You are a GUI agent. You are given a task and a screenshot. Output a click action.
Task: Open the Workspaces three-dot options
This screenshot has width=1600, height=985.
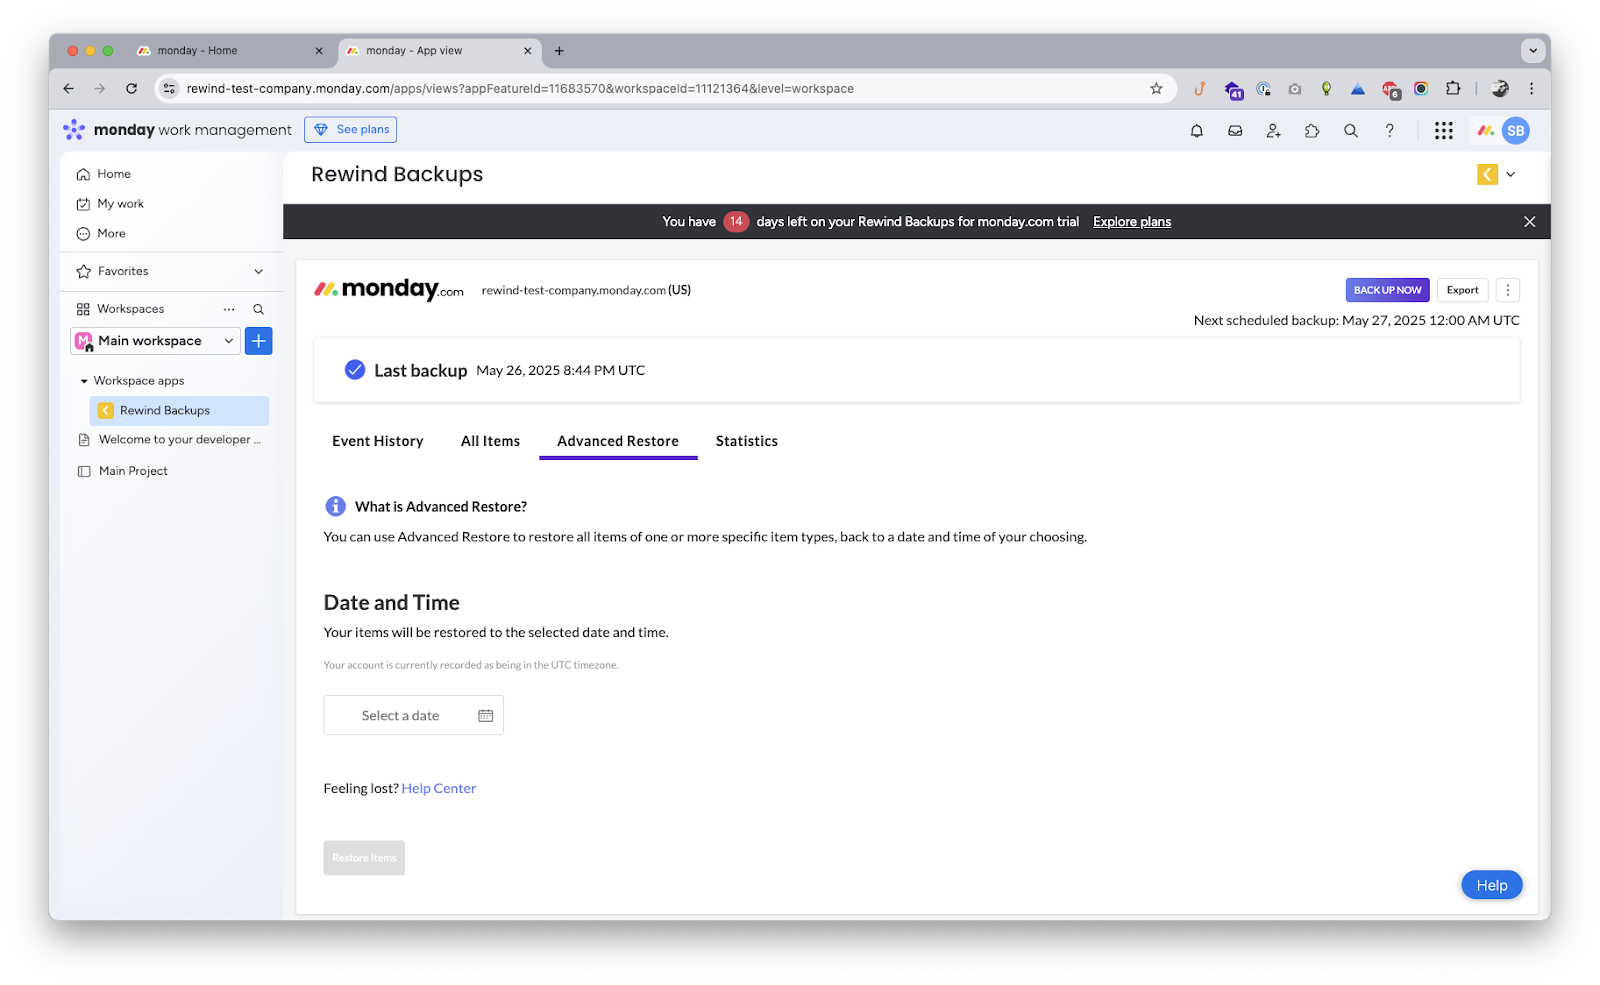point(229,309)
